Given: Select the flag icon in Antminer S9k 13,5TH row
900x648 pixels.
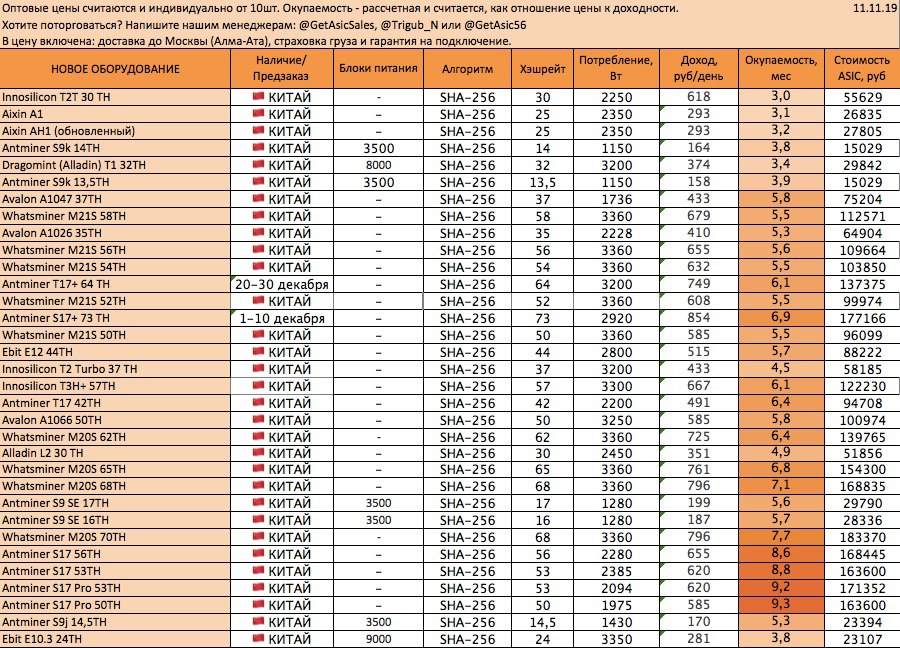Looking at the screenshot, I should click(x=258, y=181).
